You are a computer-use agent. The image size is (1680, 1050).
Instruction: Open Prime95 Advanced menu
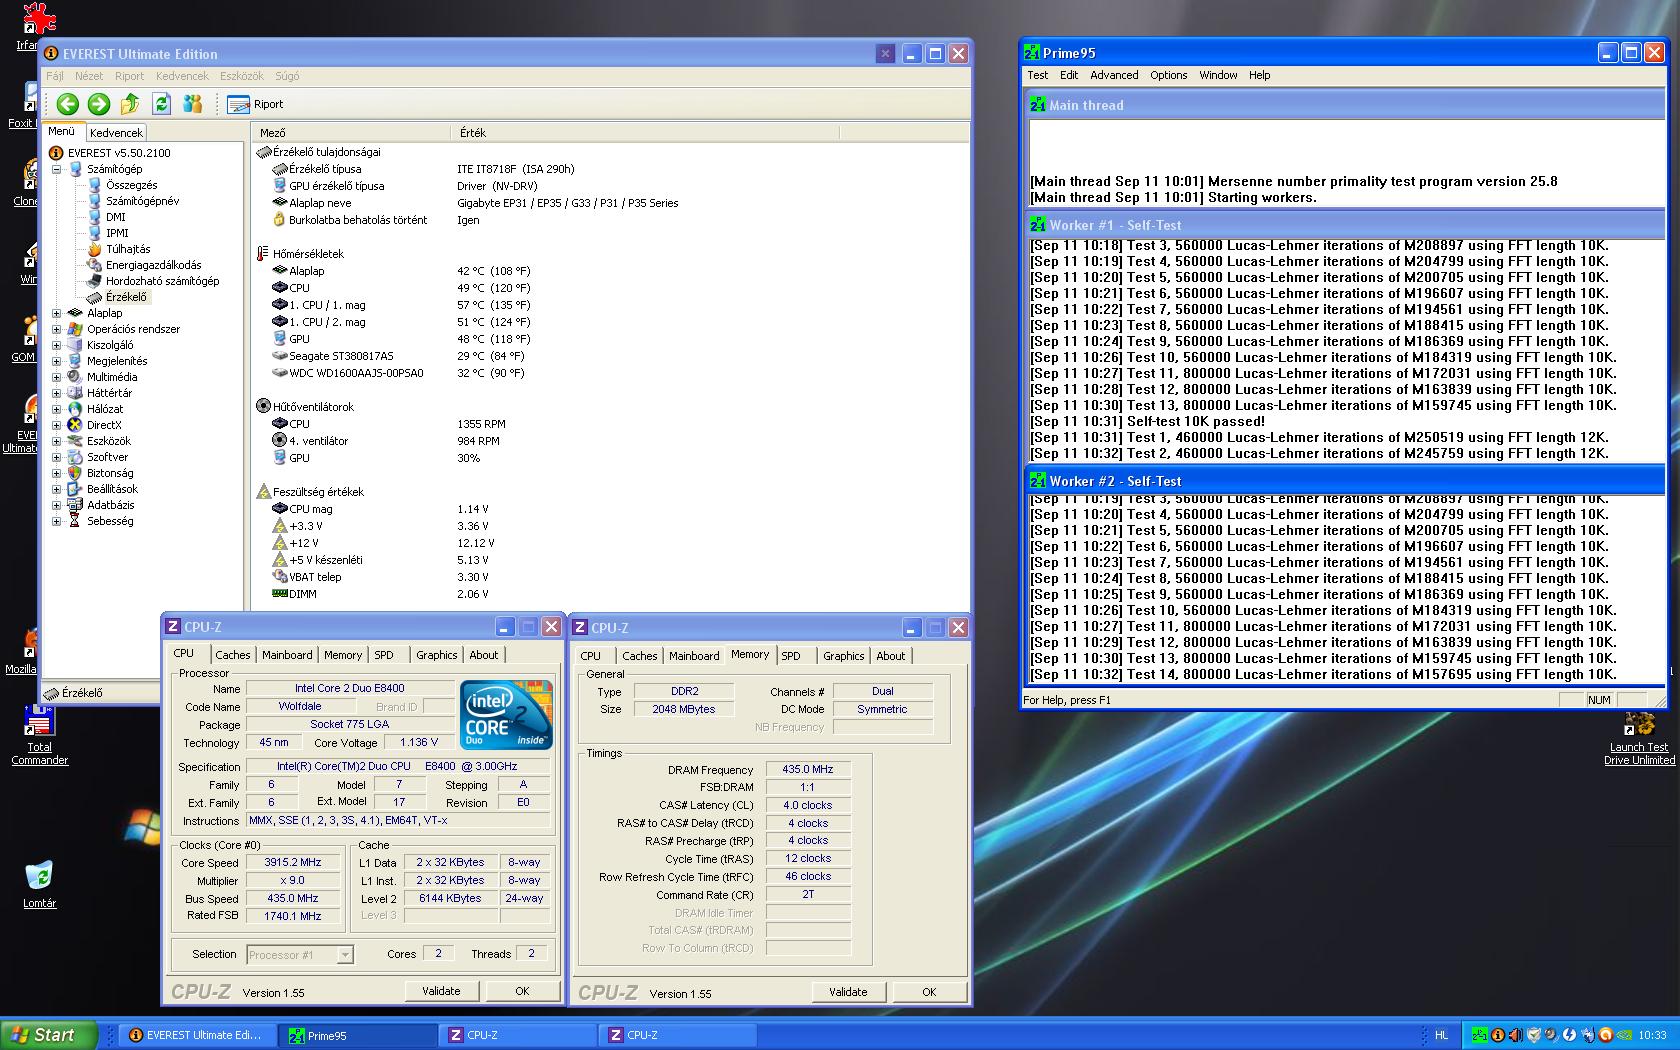tap(1114, 75)
